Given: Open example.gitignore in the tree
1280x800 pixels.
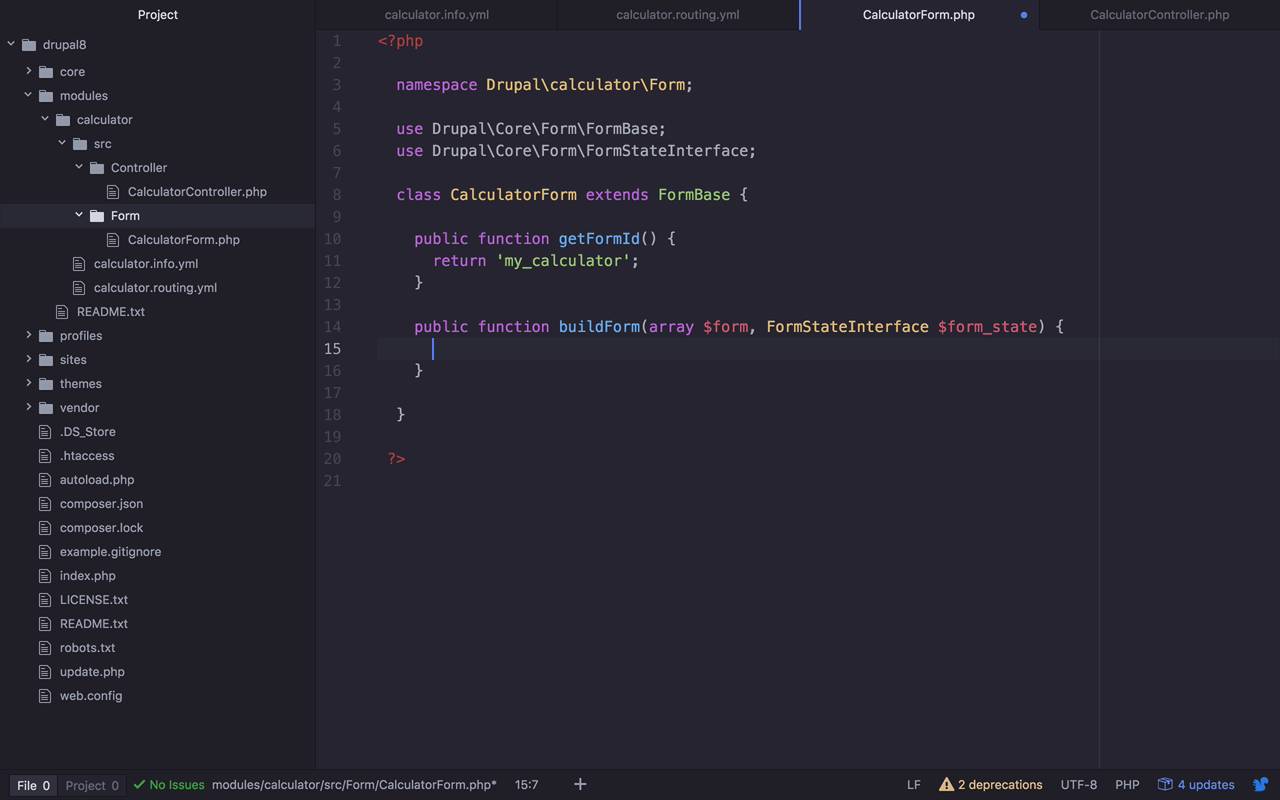Looking at the screenshot, I should [110, 551].
